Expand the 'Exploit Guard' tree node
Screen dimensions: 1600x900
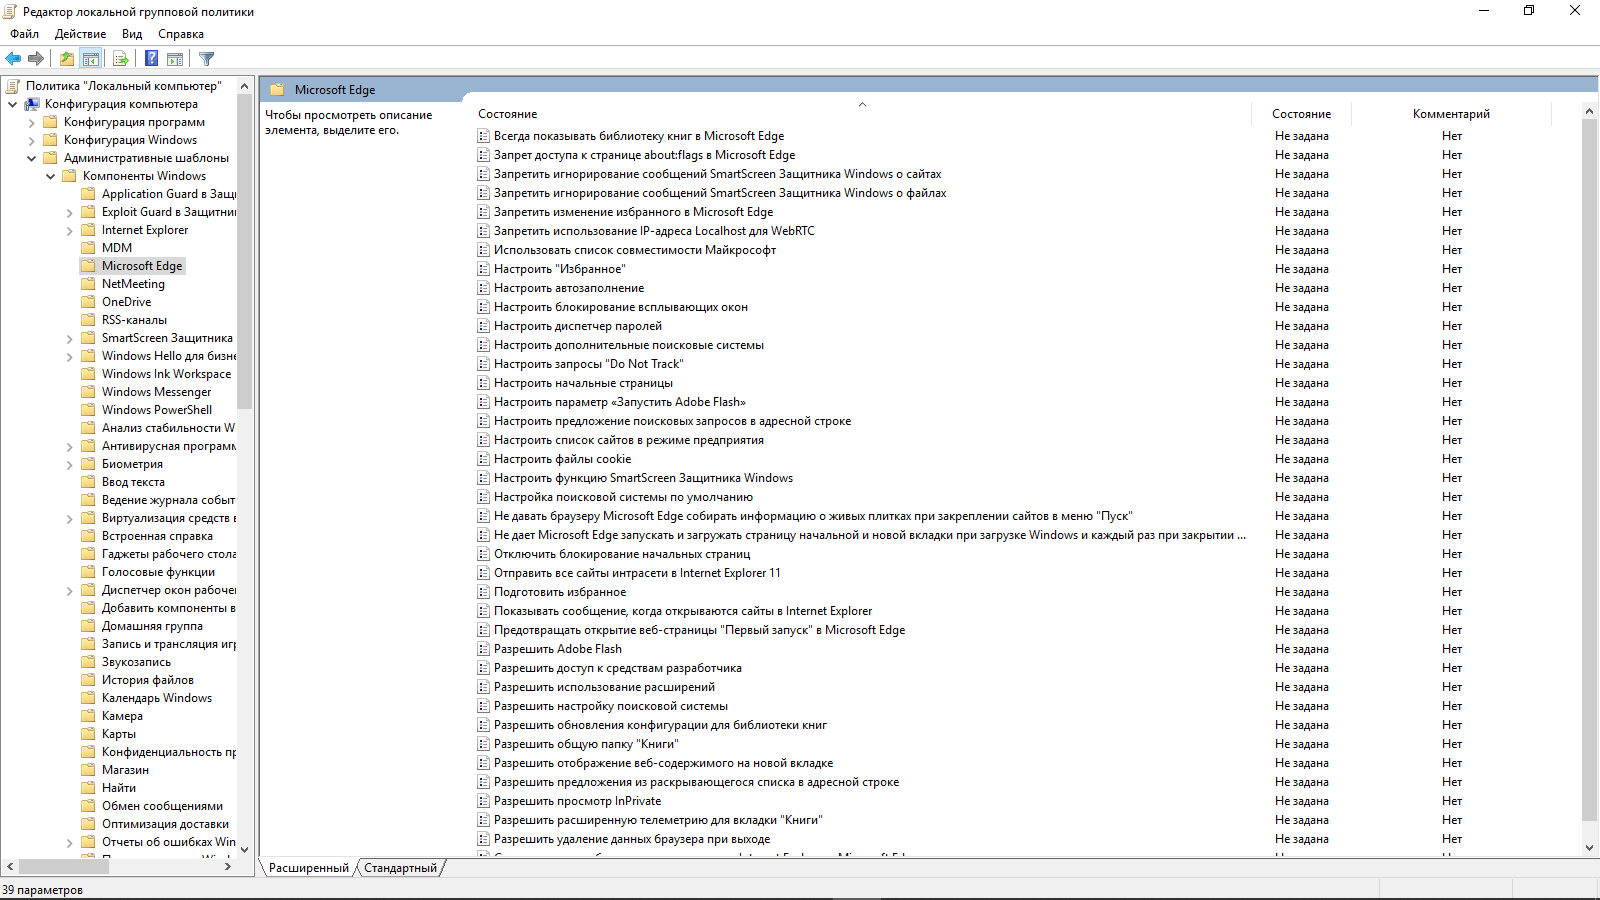click(69, 212)
